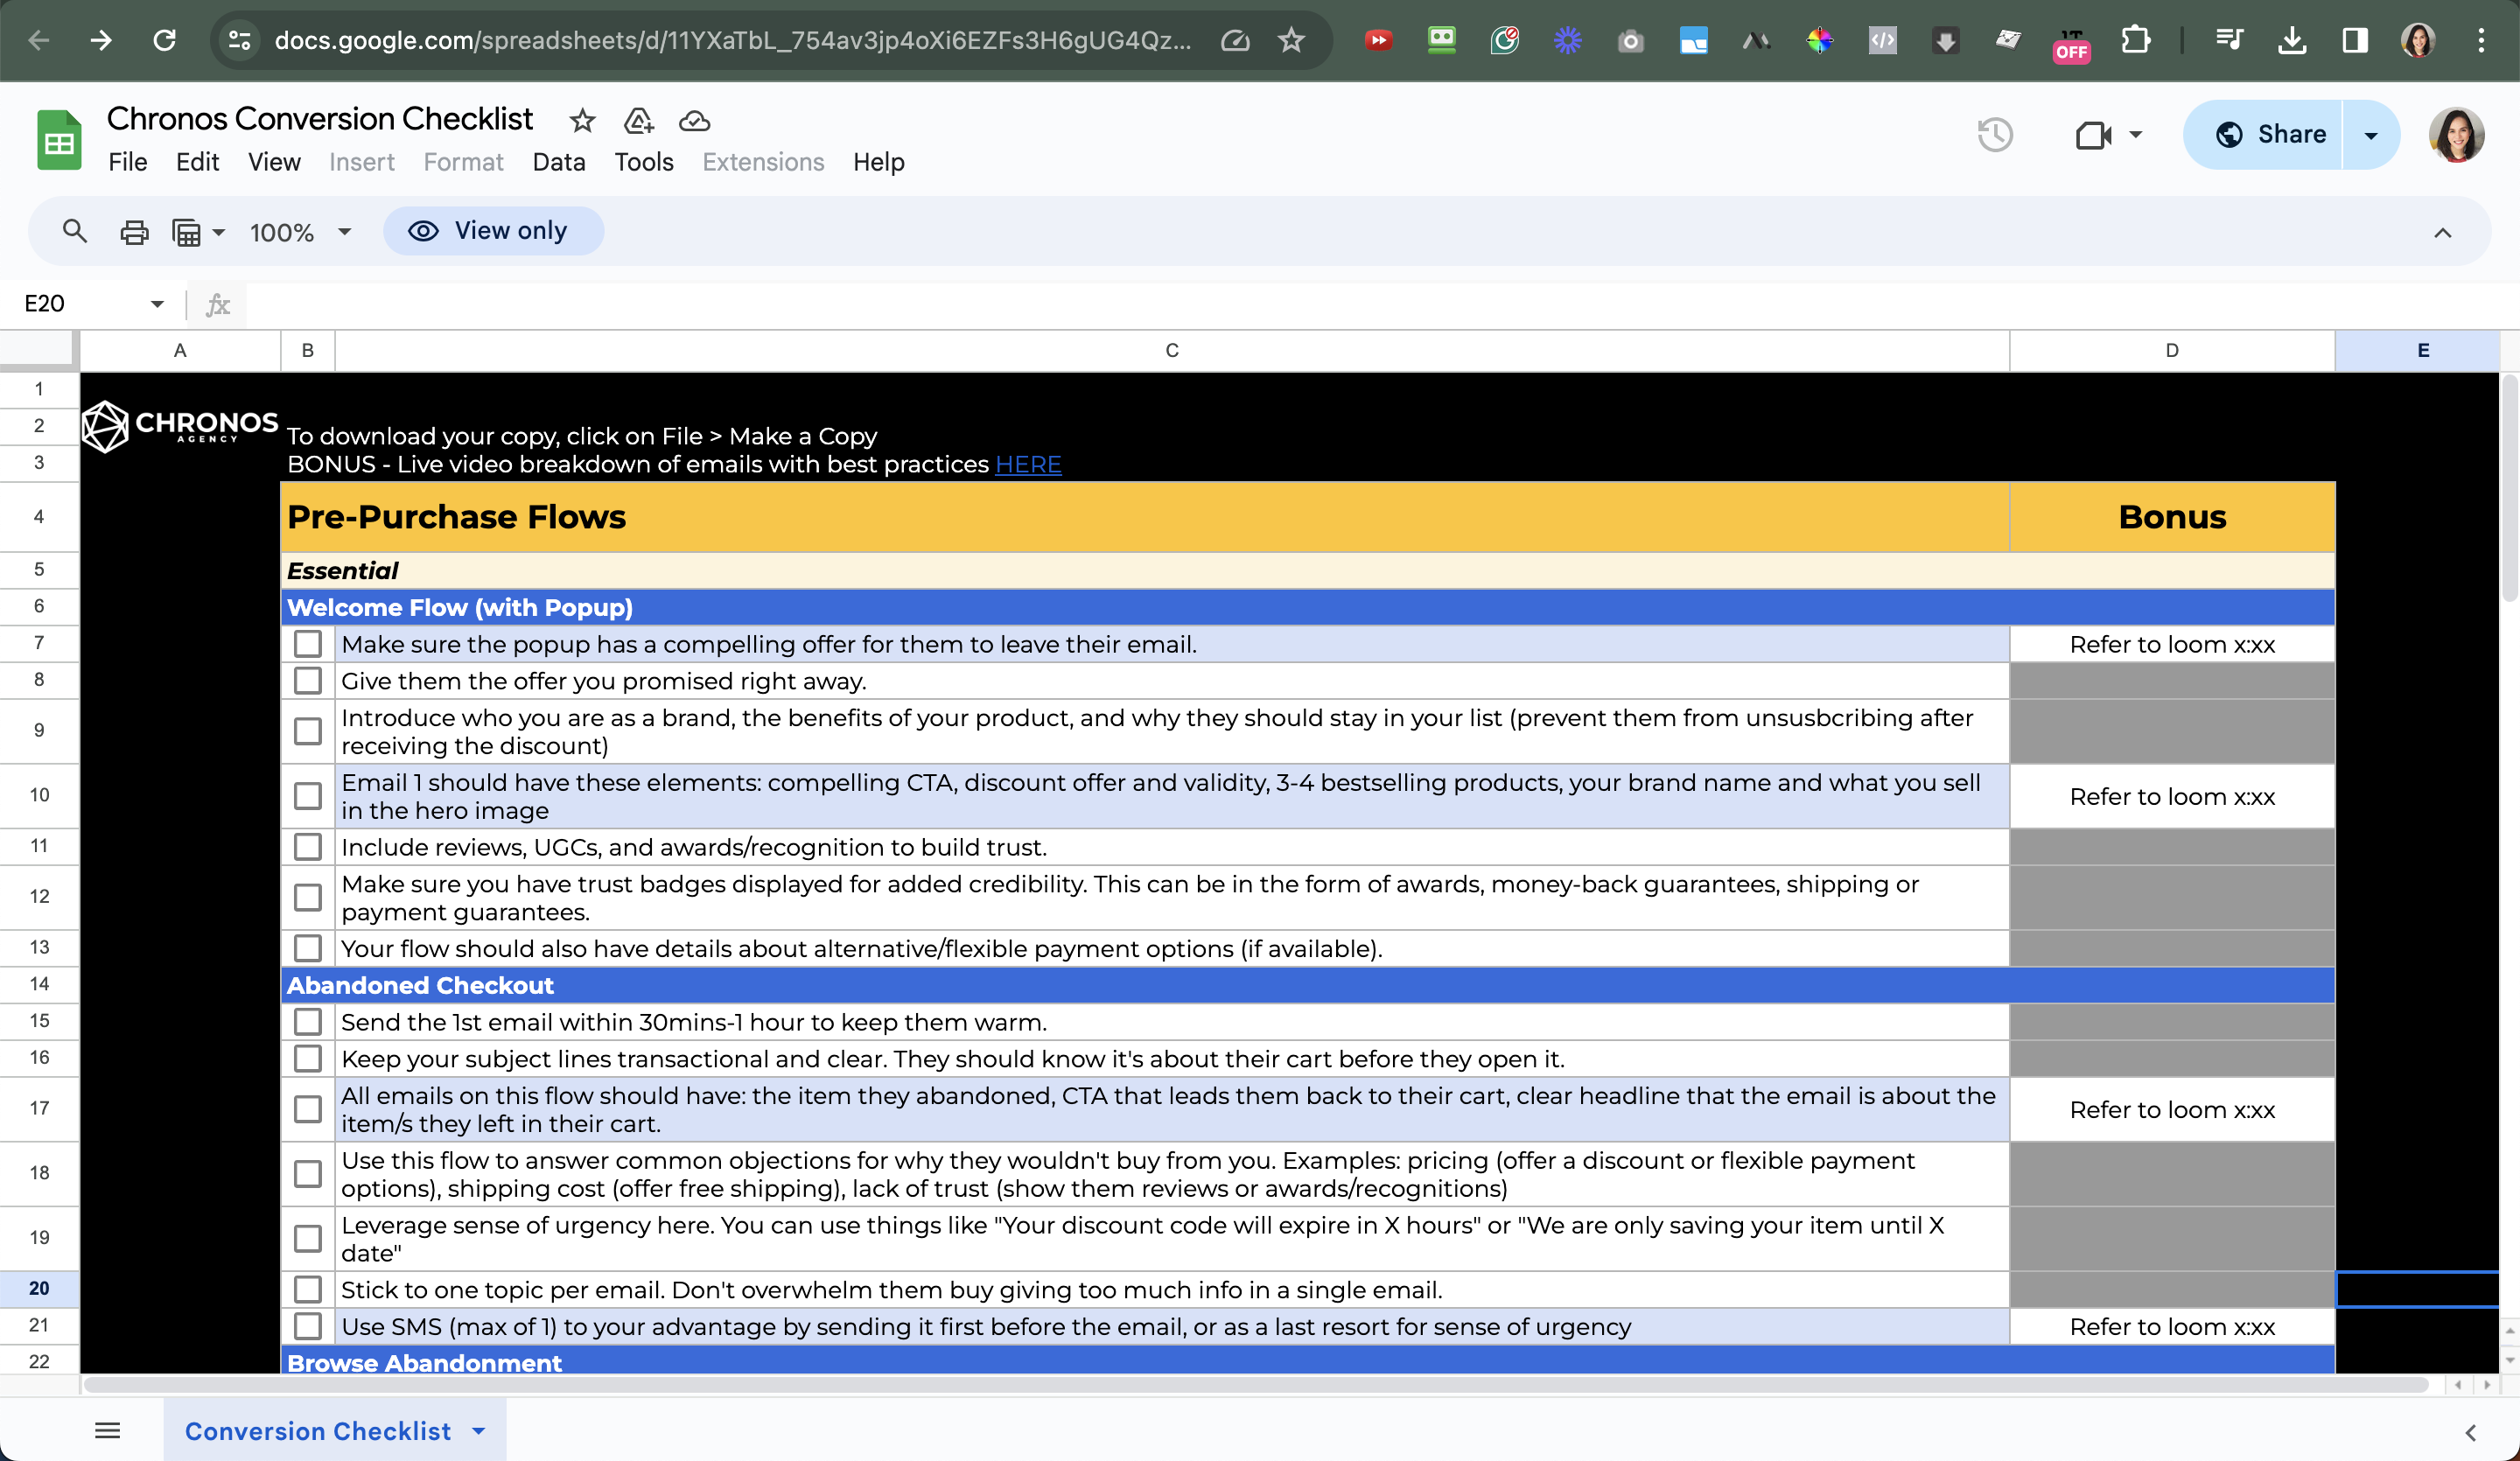Reload the page
Screen dimensions: 2520x1461
164,40
